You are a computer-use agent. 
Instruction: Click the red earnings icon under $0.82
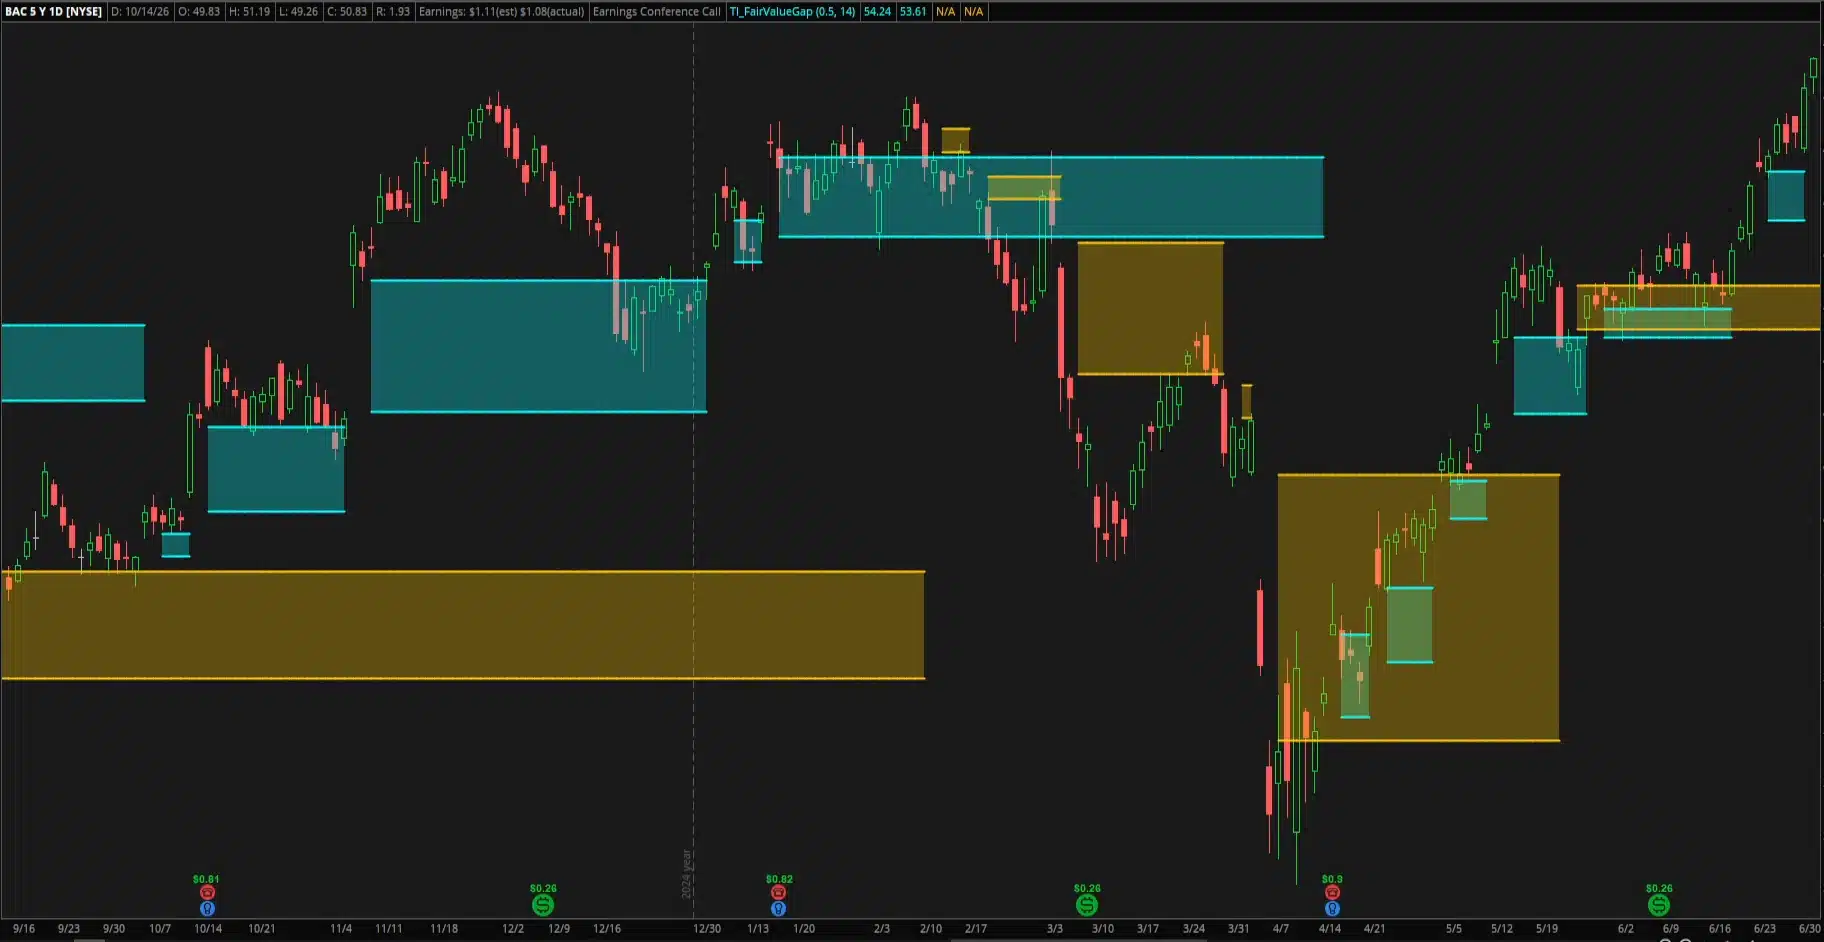point(778,892)
